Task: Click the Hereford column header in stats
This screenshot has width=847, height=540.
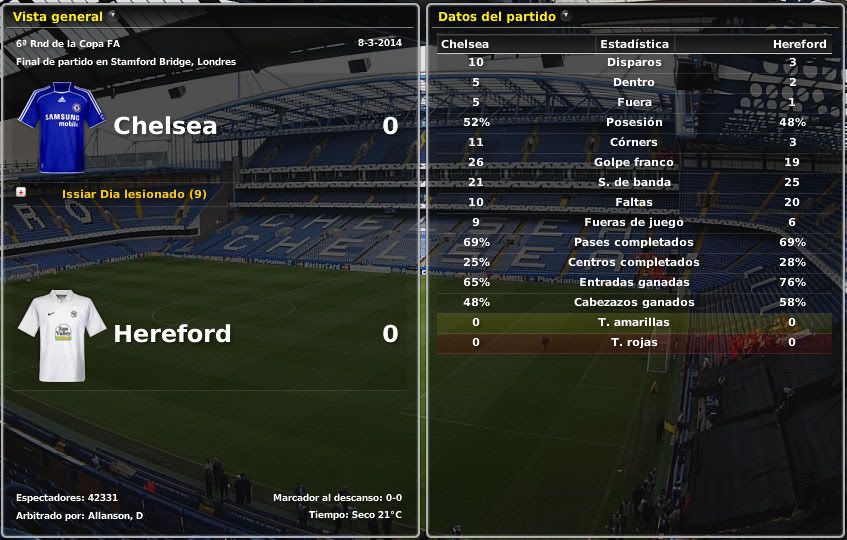Action: (799, 44)
